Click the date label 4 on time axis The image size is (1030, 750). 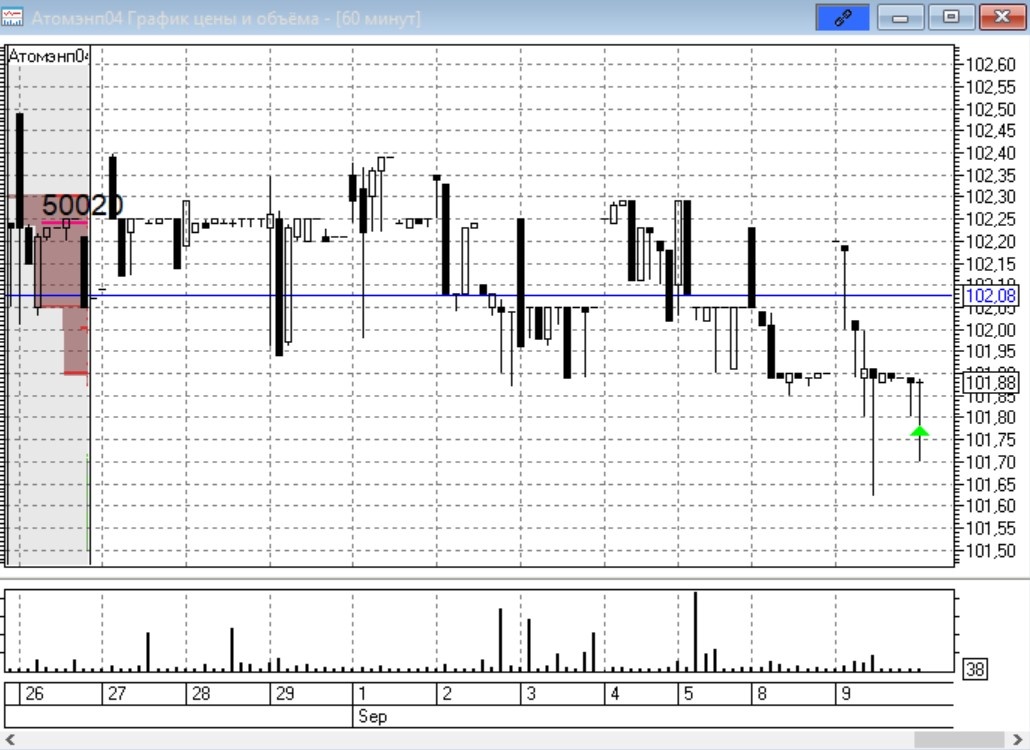[615, 694]
